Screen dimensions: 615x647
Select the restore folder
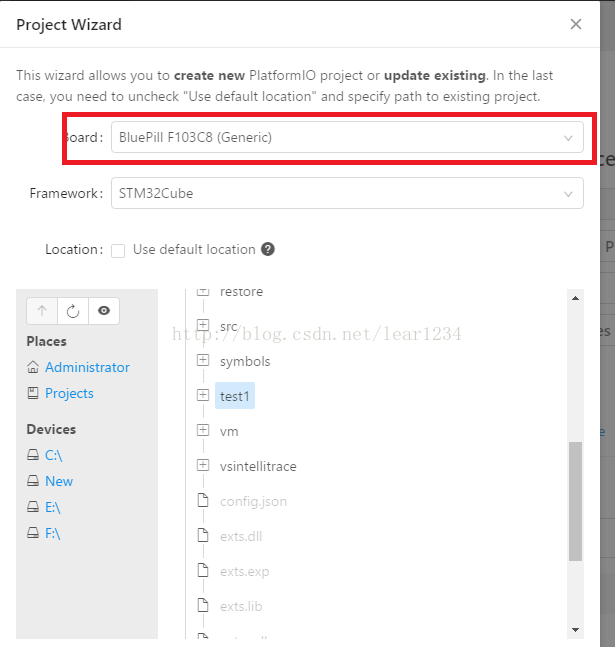click(x=241, y=292)
